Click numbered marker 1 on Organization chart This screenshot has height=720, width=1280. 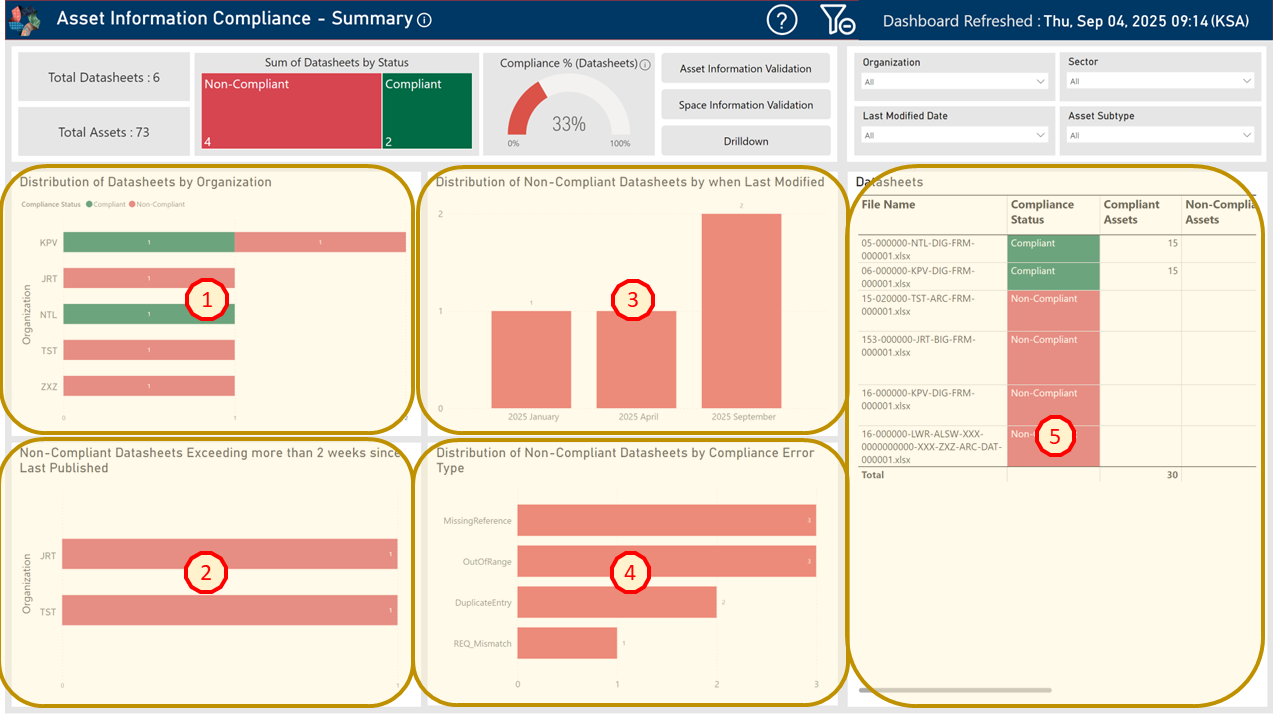coord(207,301)
